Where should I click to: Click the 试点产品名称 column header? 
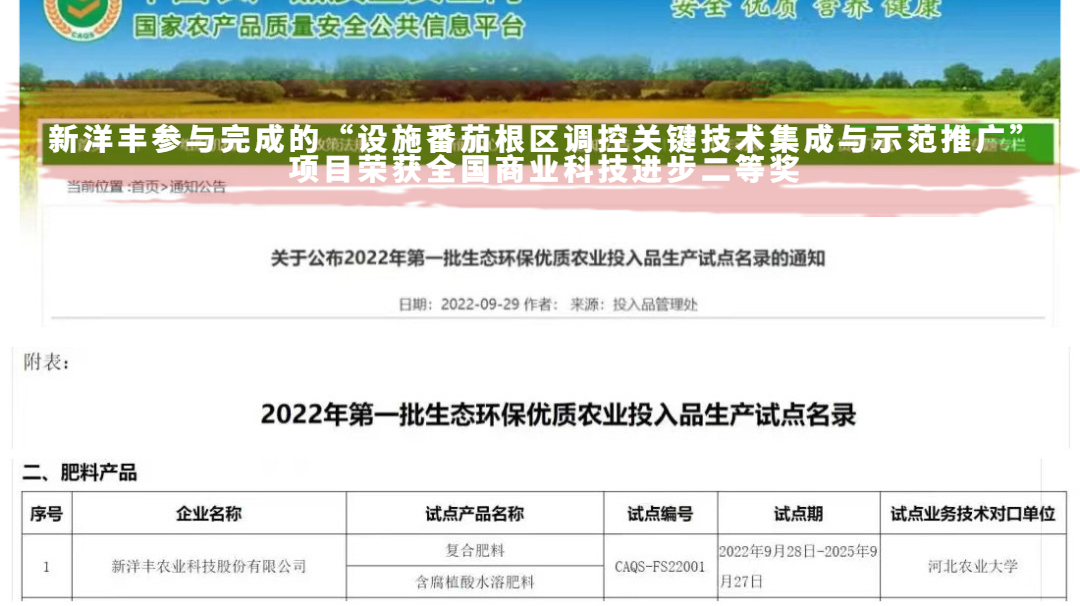click(475, 514)
